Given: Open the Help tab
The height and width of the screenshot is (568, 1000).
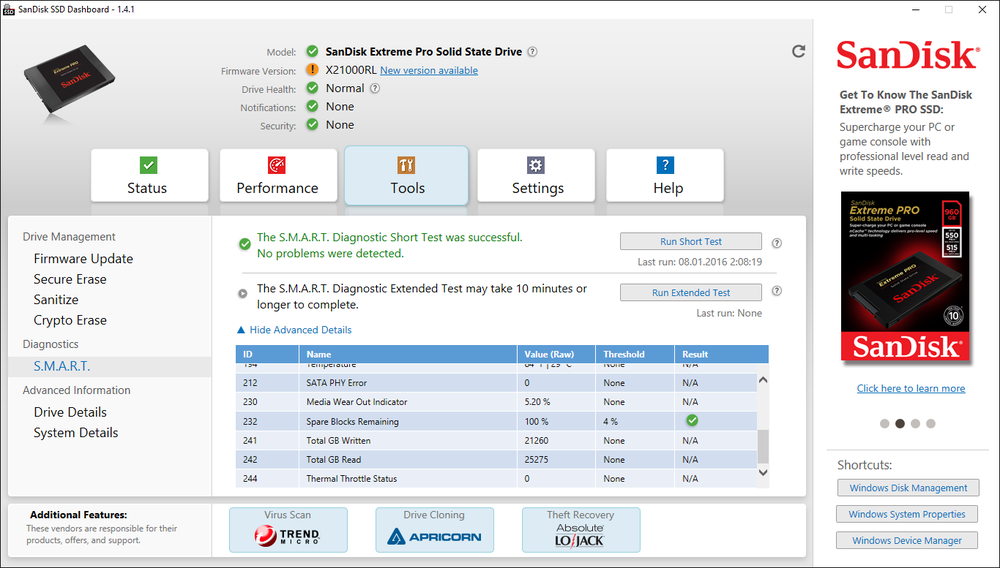Looking at the screenshot, I should [x=665, y=175].
